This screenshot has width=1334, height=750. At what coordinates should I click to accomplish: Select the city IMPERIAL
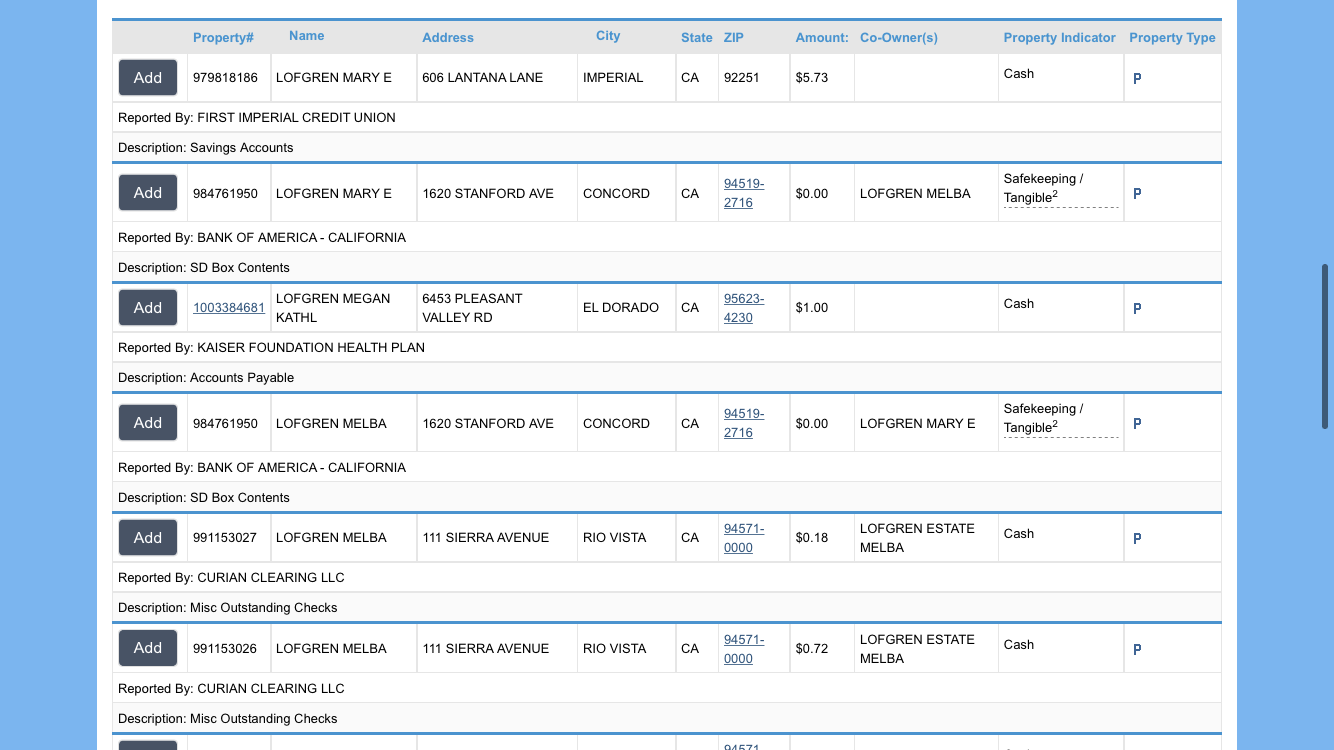tap(613, 78)
